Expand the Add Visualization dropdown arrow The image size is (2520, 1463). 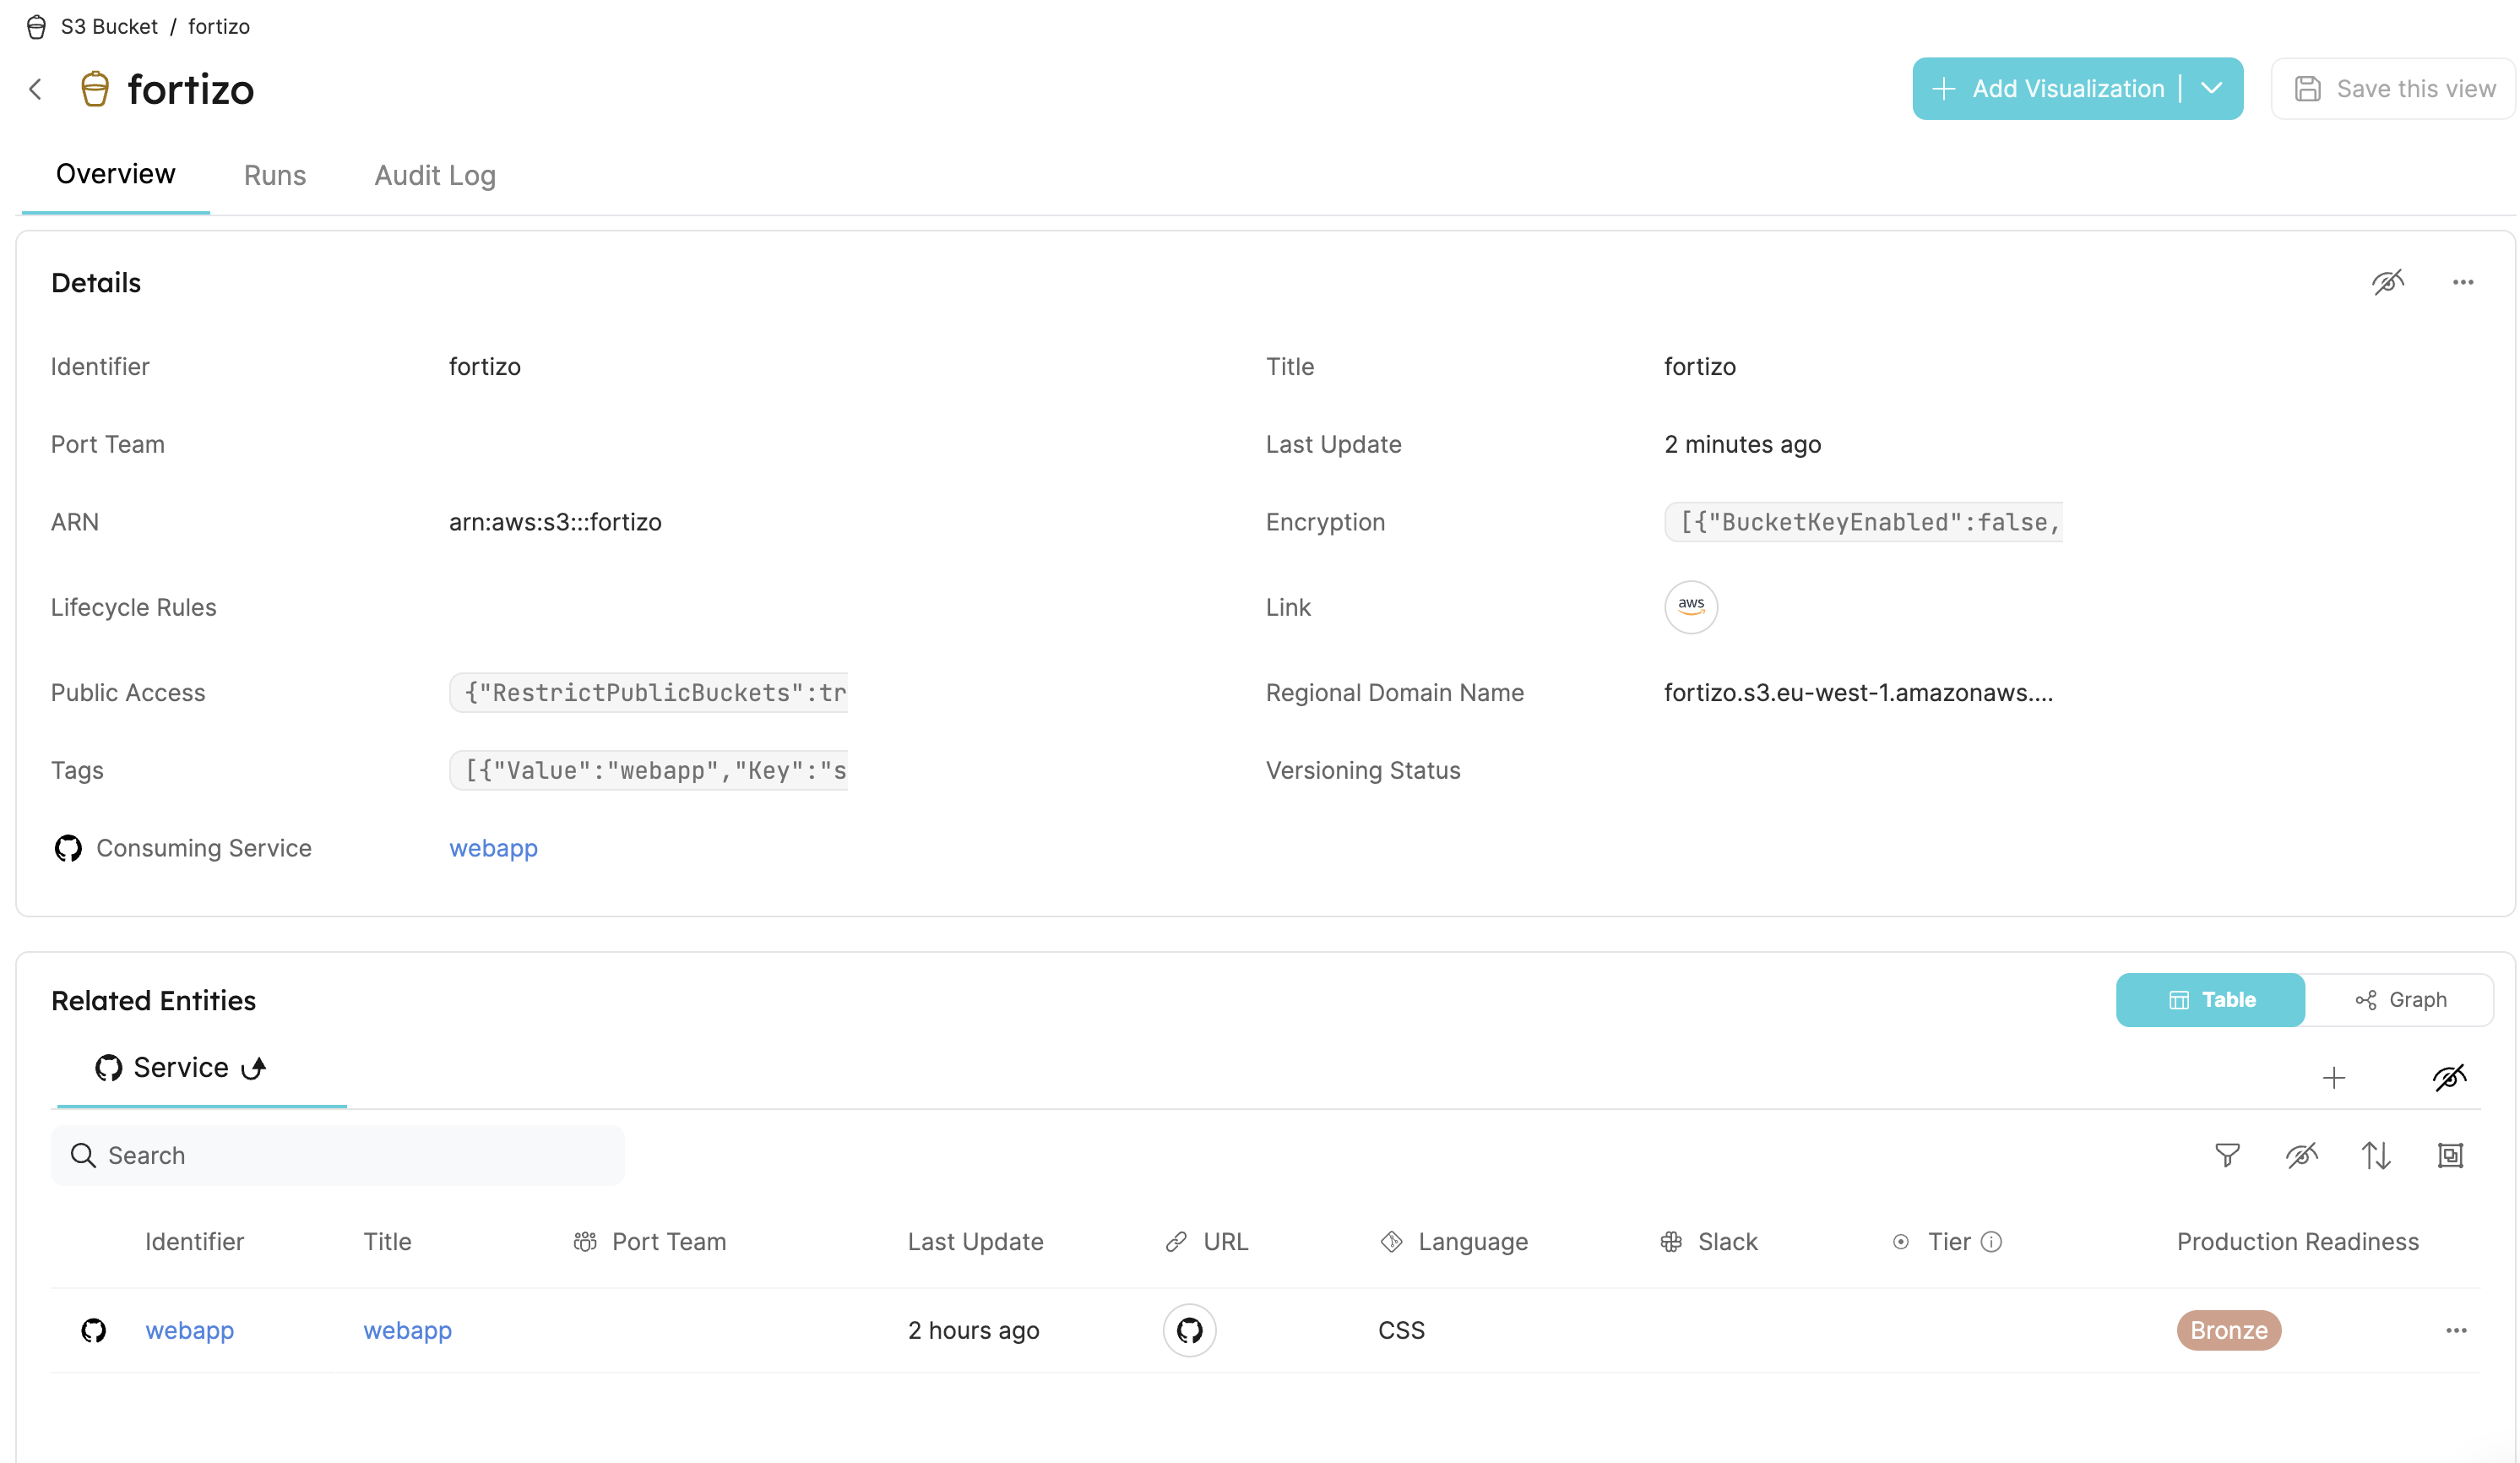click(x=2212, y=88)
